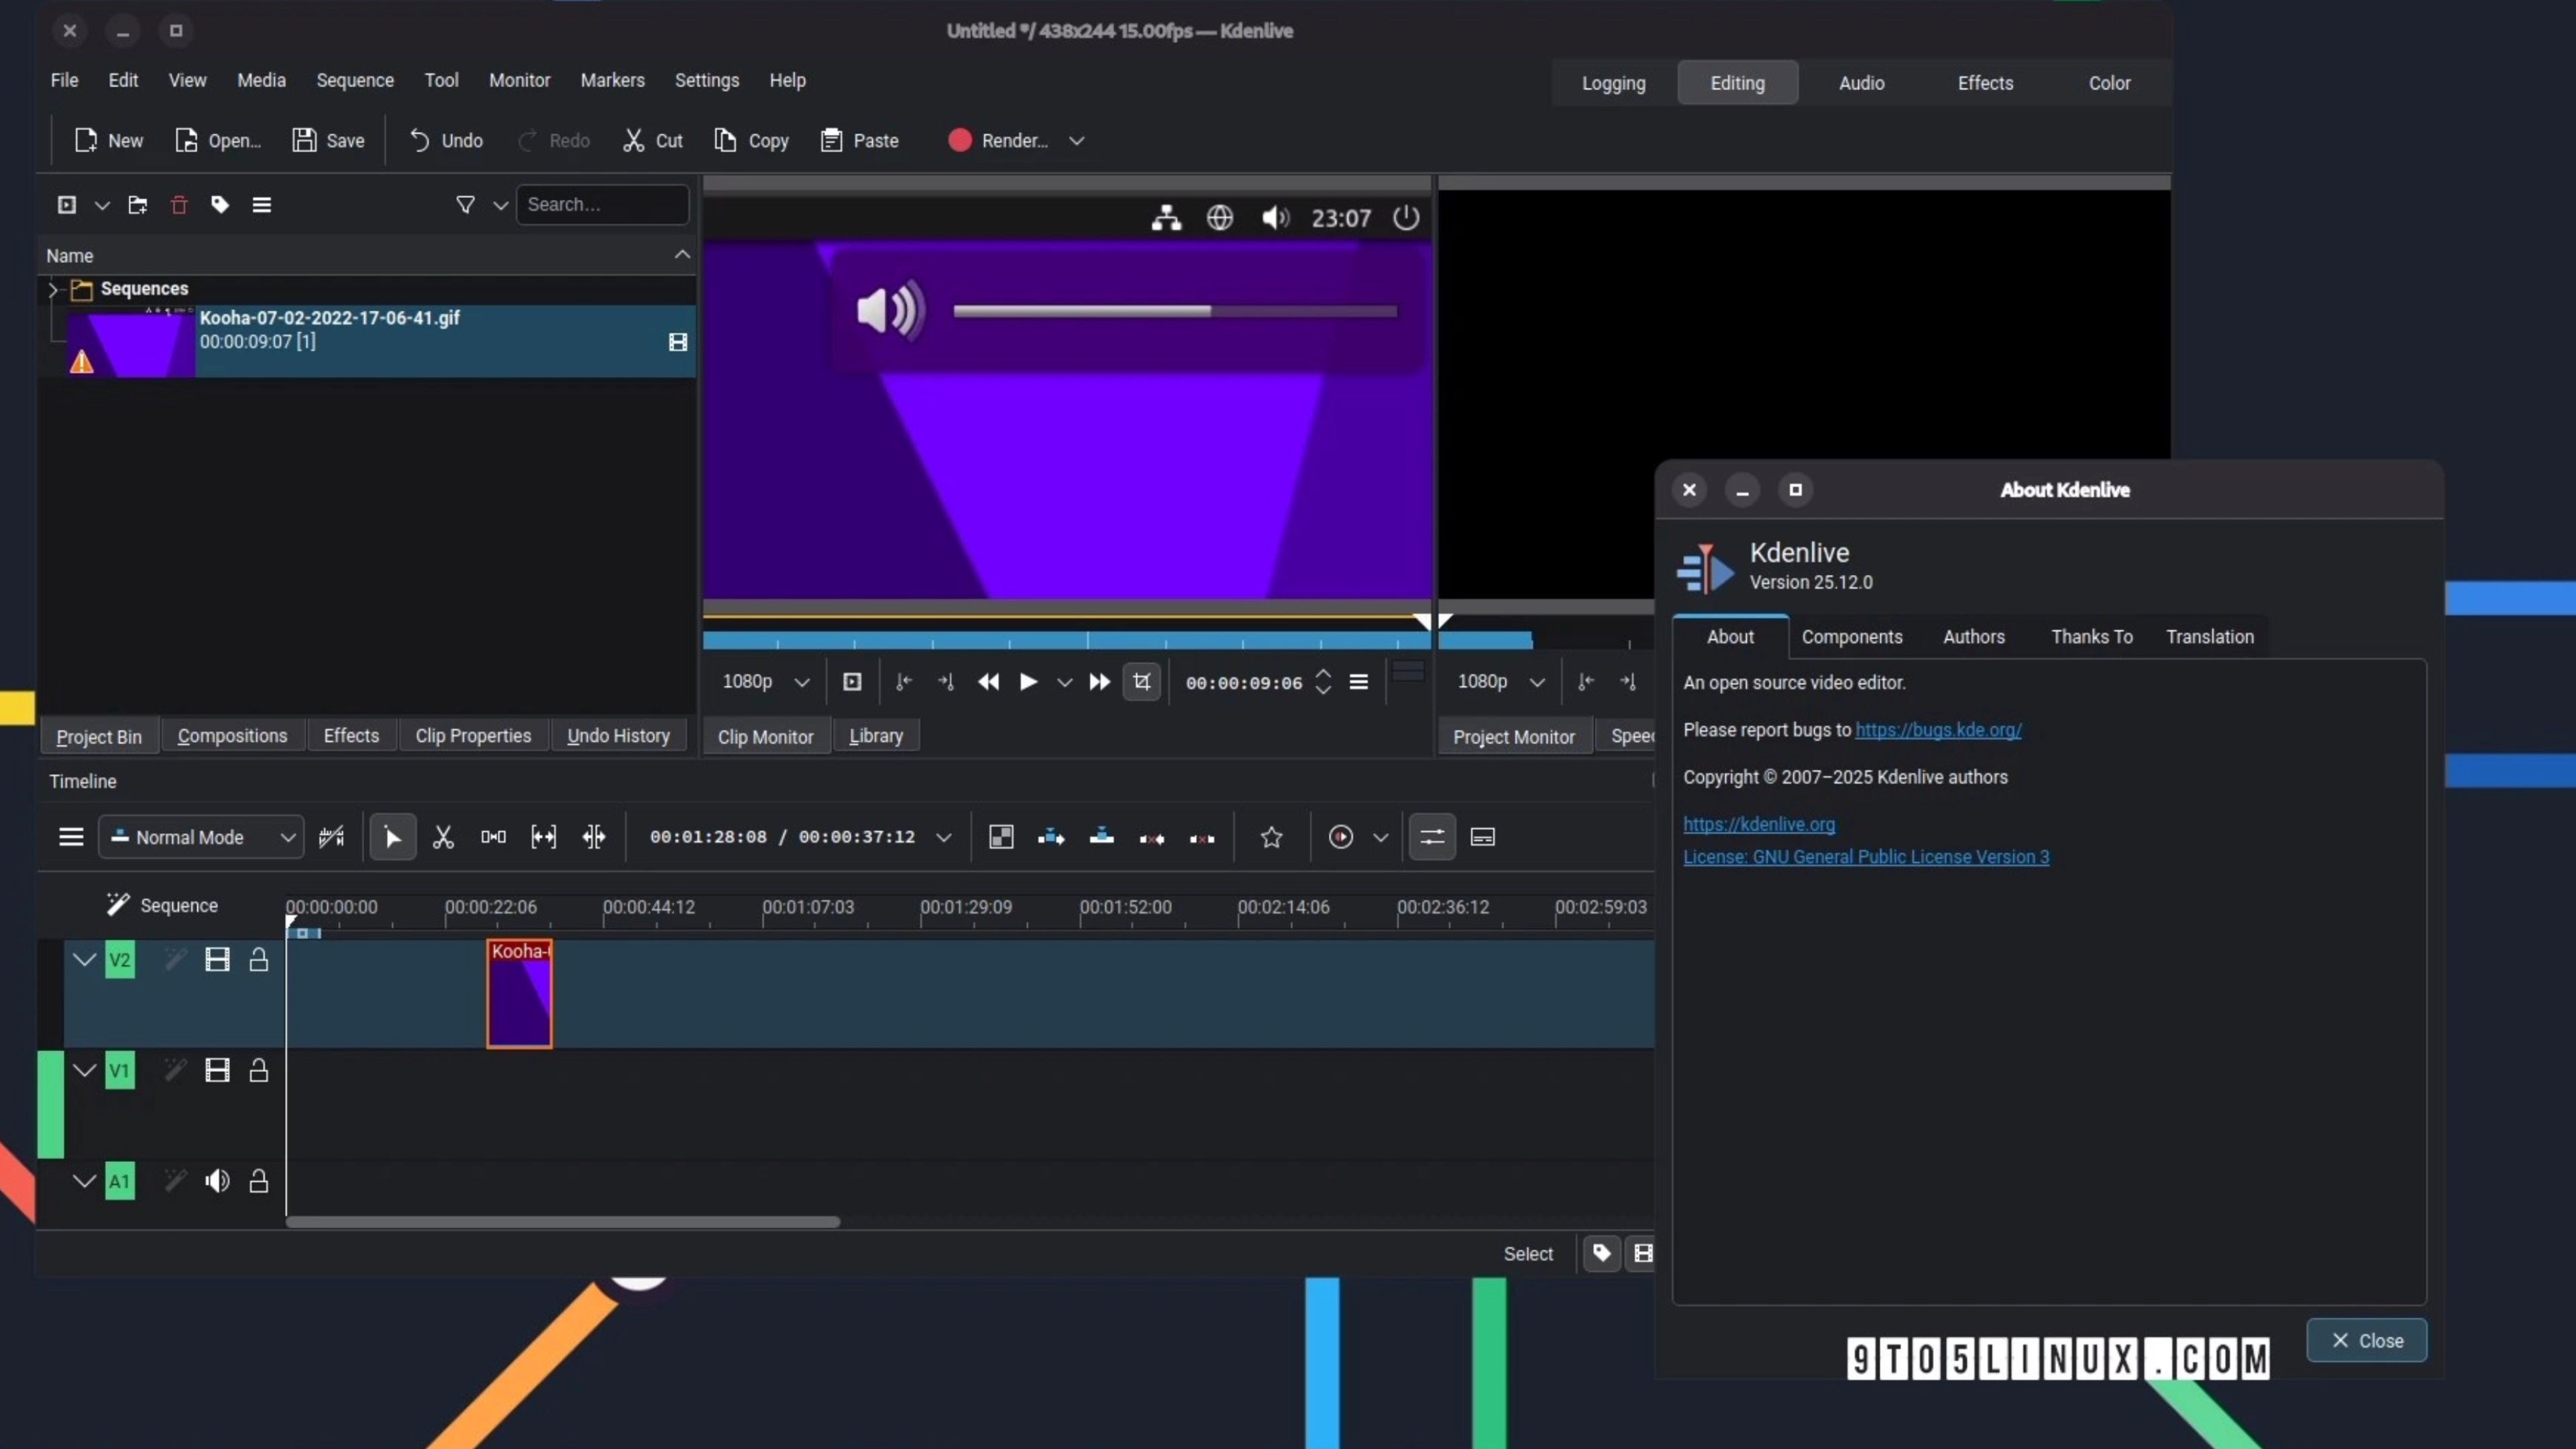Mute audio track A1

(x=217, y=1181)
